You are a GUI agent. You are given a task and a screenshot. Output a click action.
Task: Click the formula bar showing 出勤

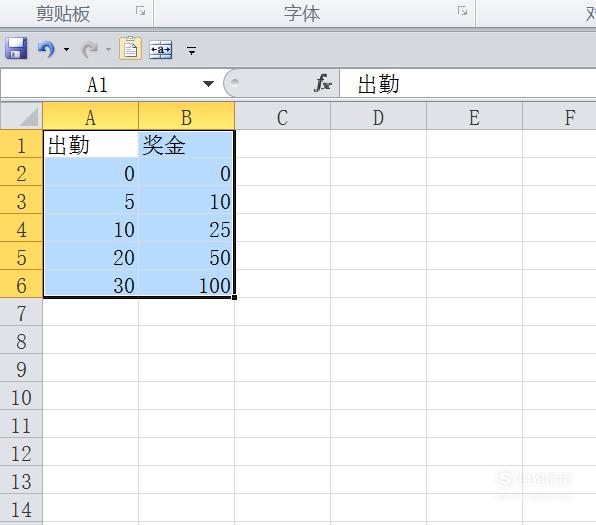(468, 84)
